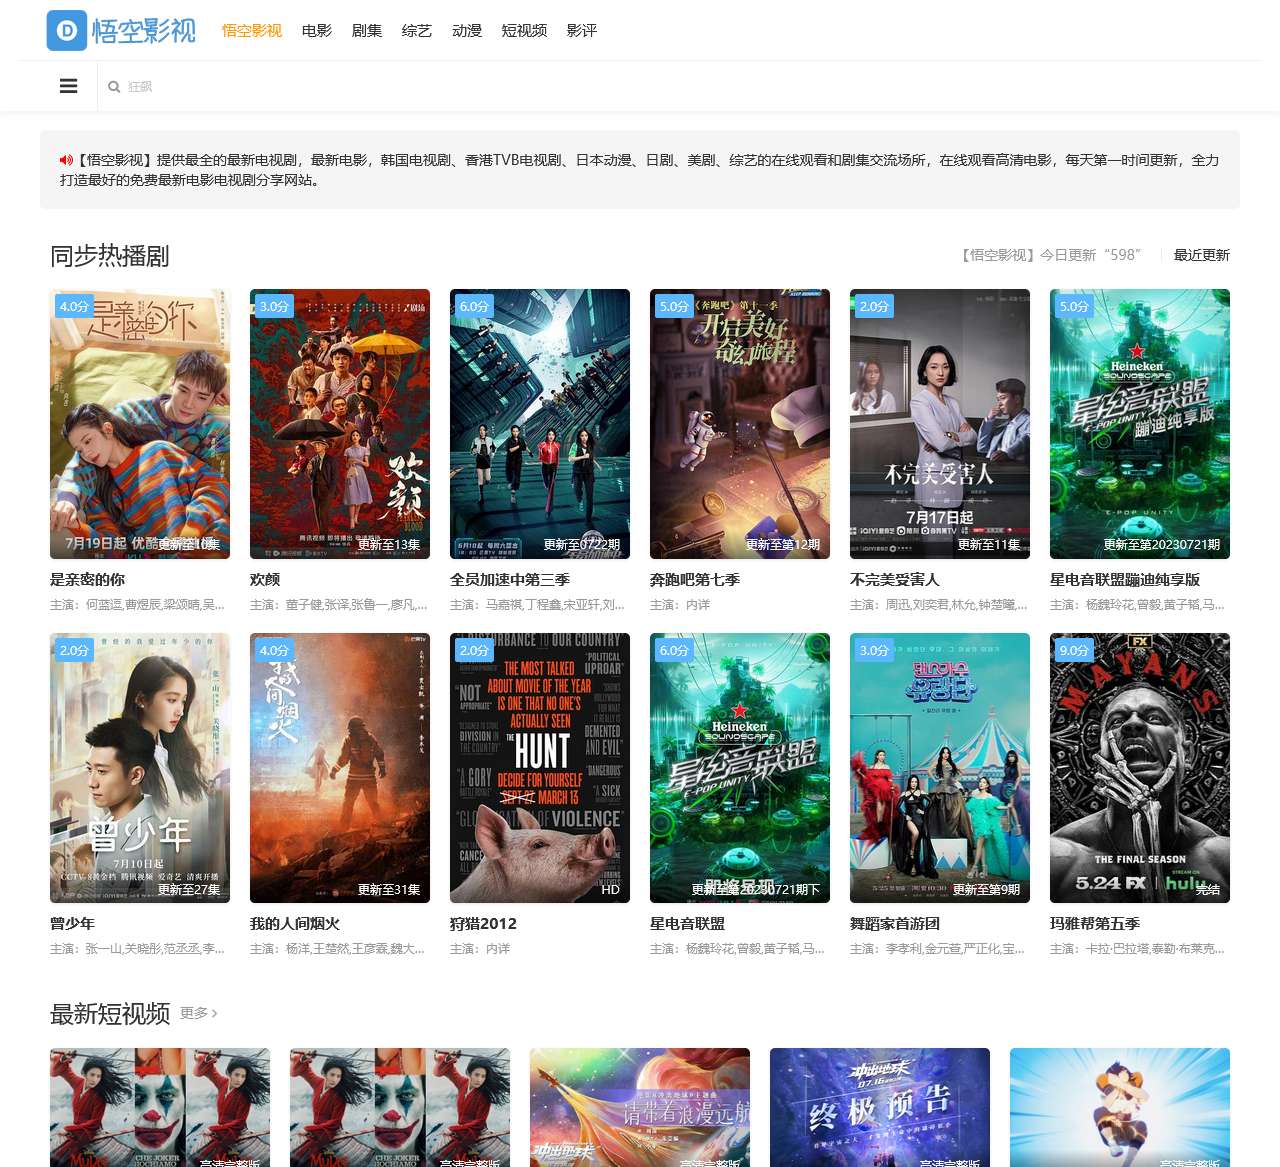Open the 我的人间烟火 poster
The height and width of the screenshot is (1167, 1280).
pyautogui.click(x=339, y=768)
